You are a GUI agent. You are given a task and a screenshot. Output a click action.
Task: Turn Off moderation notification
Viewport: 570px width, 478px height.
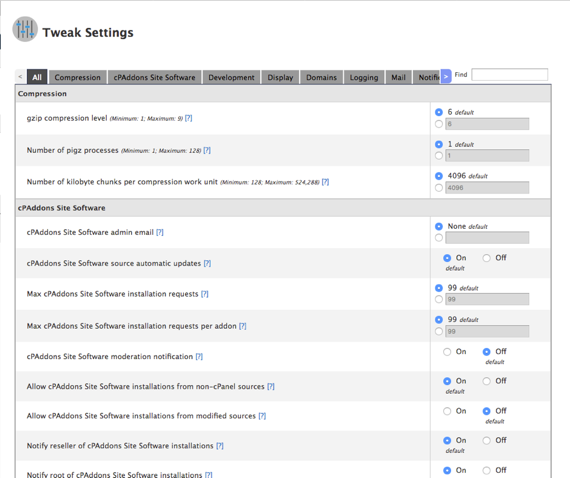coord(486,352)
